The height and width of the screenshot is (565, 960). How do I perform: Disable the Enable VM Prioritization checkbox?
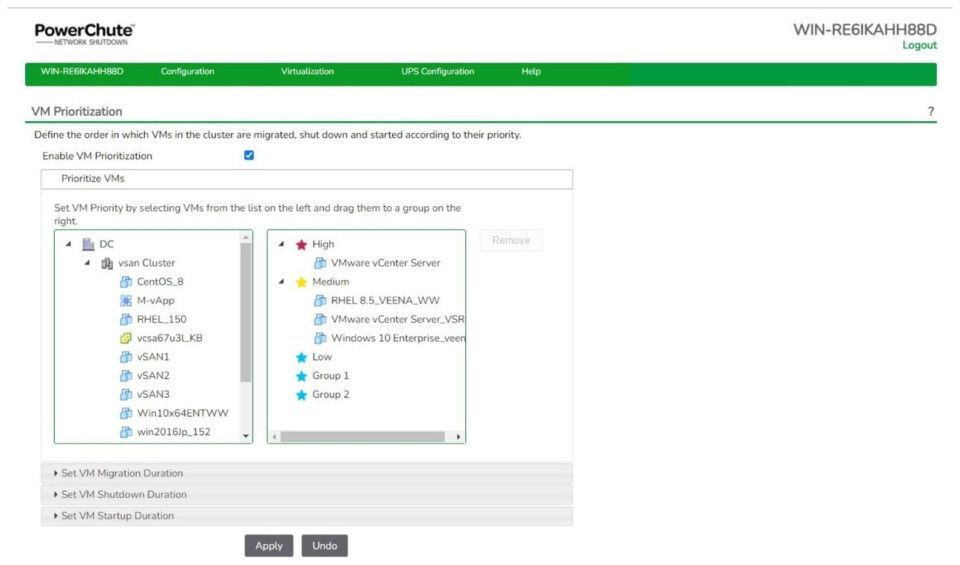click(249, 155)
